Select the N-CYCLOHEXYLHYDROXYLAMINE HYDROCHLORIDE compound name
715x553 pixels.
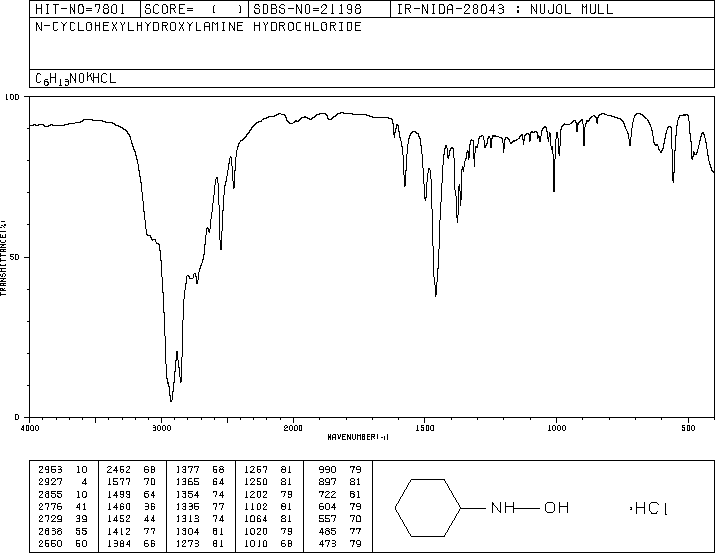[x=198, y=27]
